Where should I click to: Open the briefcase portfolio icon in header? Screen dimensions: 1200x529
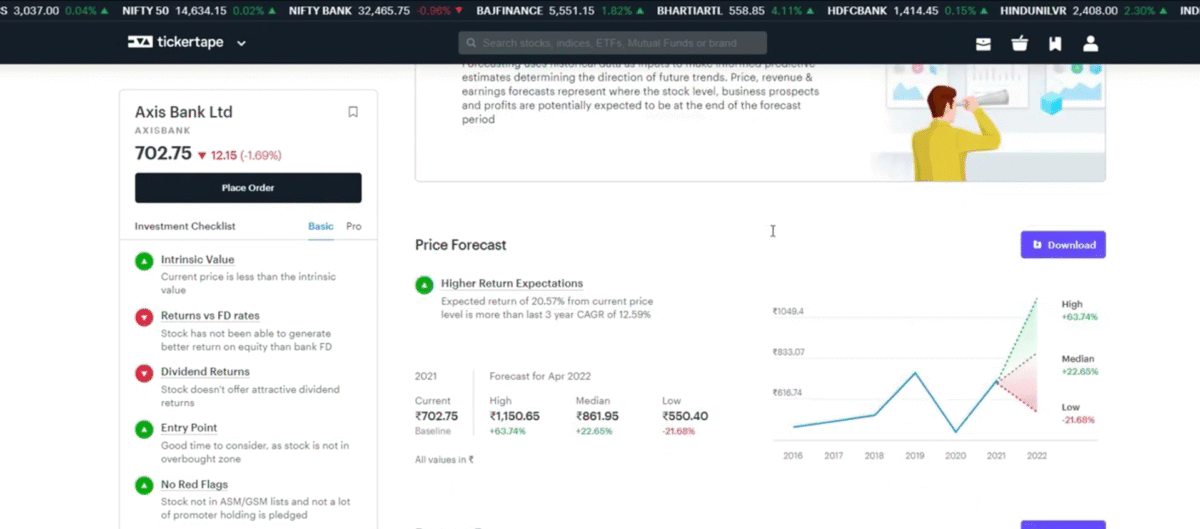coord(983,44)
